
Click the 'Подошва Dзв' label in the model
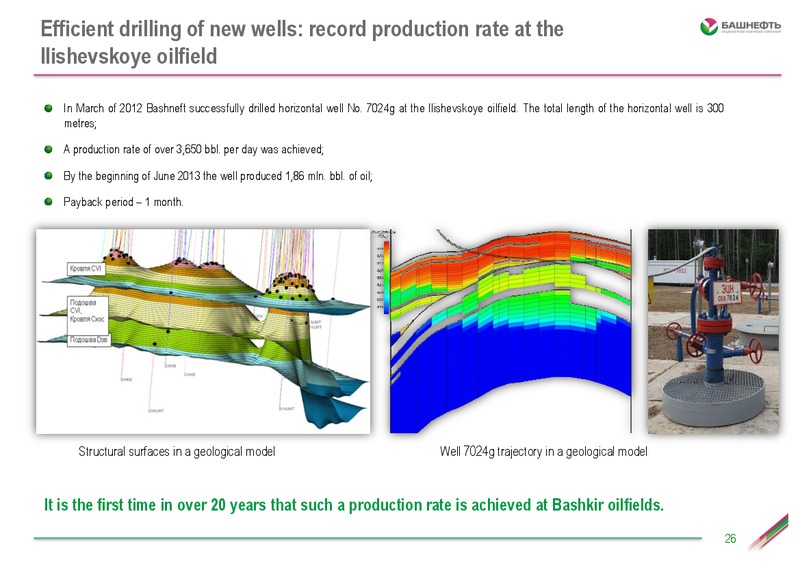pos(89,339)
